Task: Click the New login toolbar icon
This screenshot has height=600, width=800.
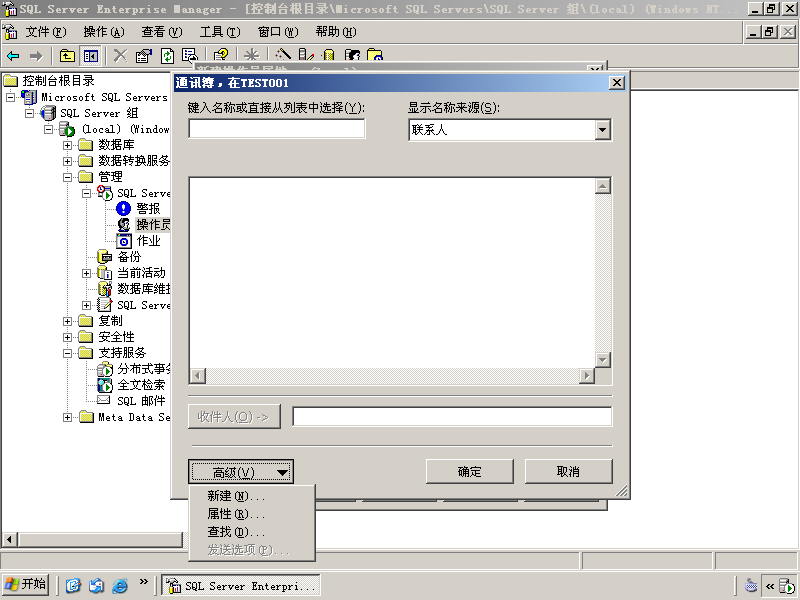Action: pyautogui.click(x=352, y=54)
